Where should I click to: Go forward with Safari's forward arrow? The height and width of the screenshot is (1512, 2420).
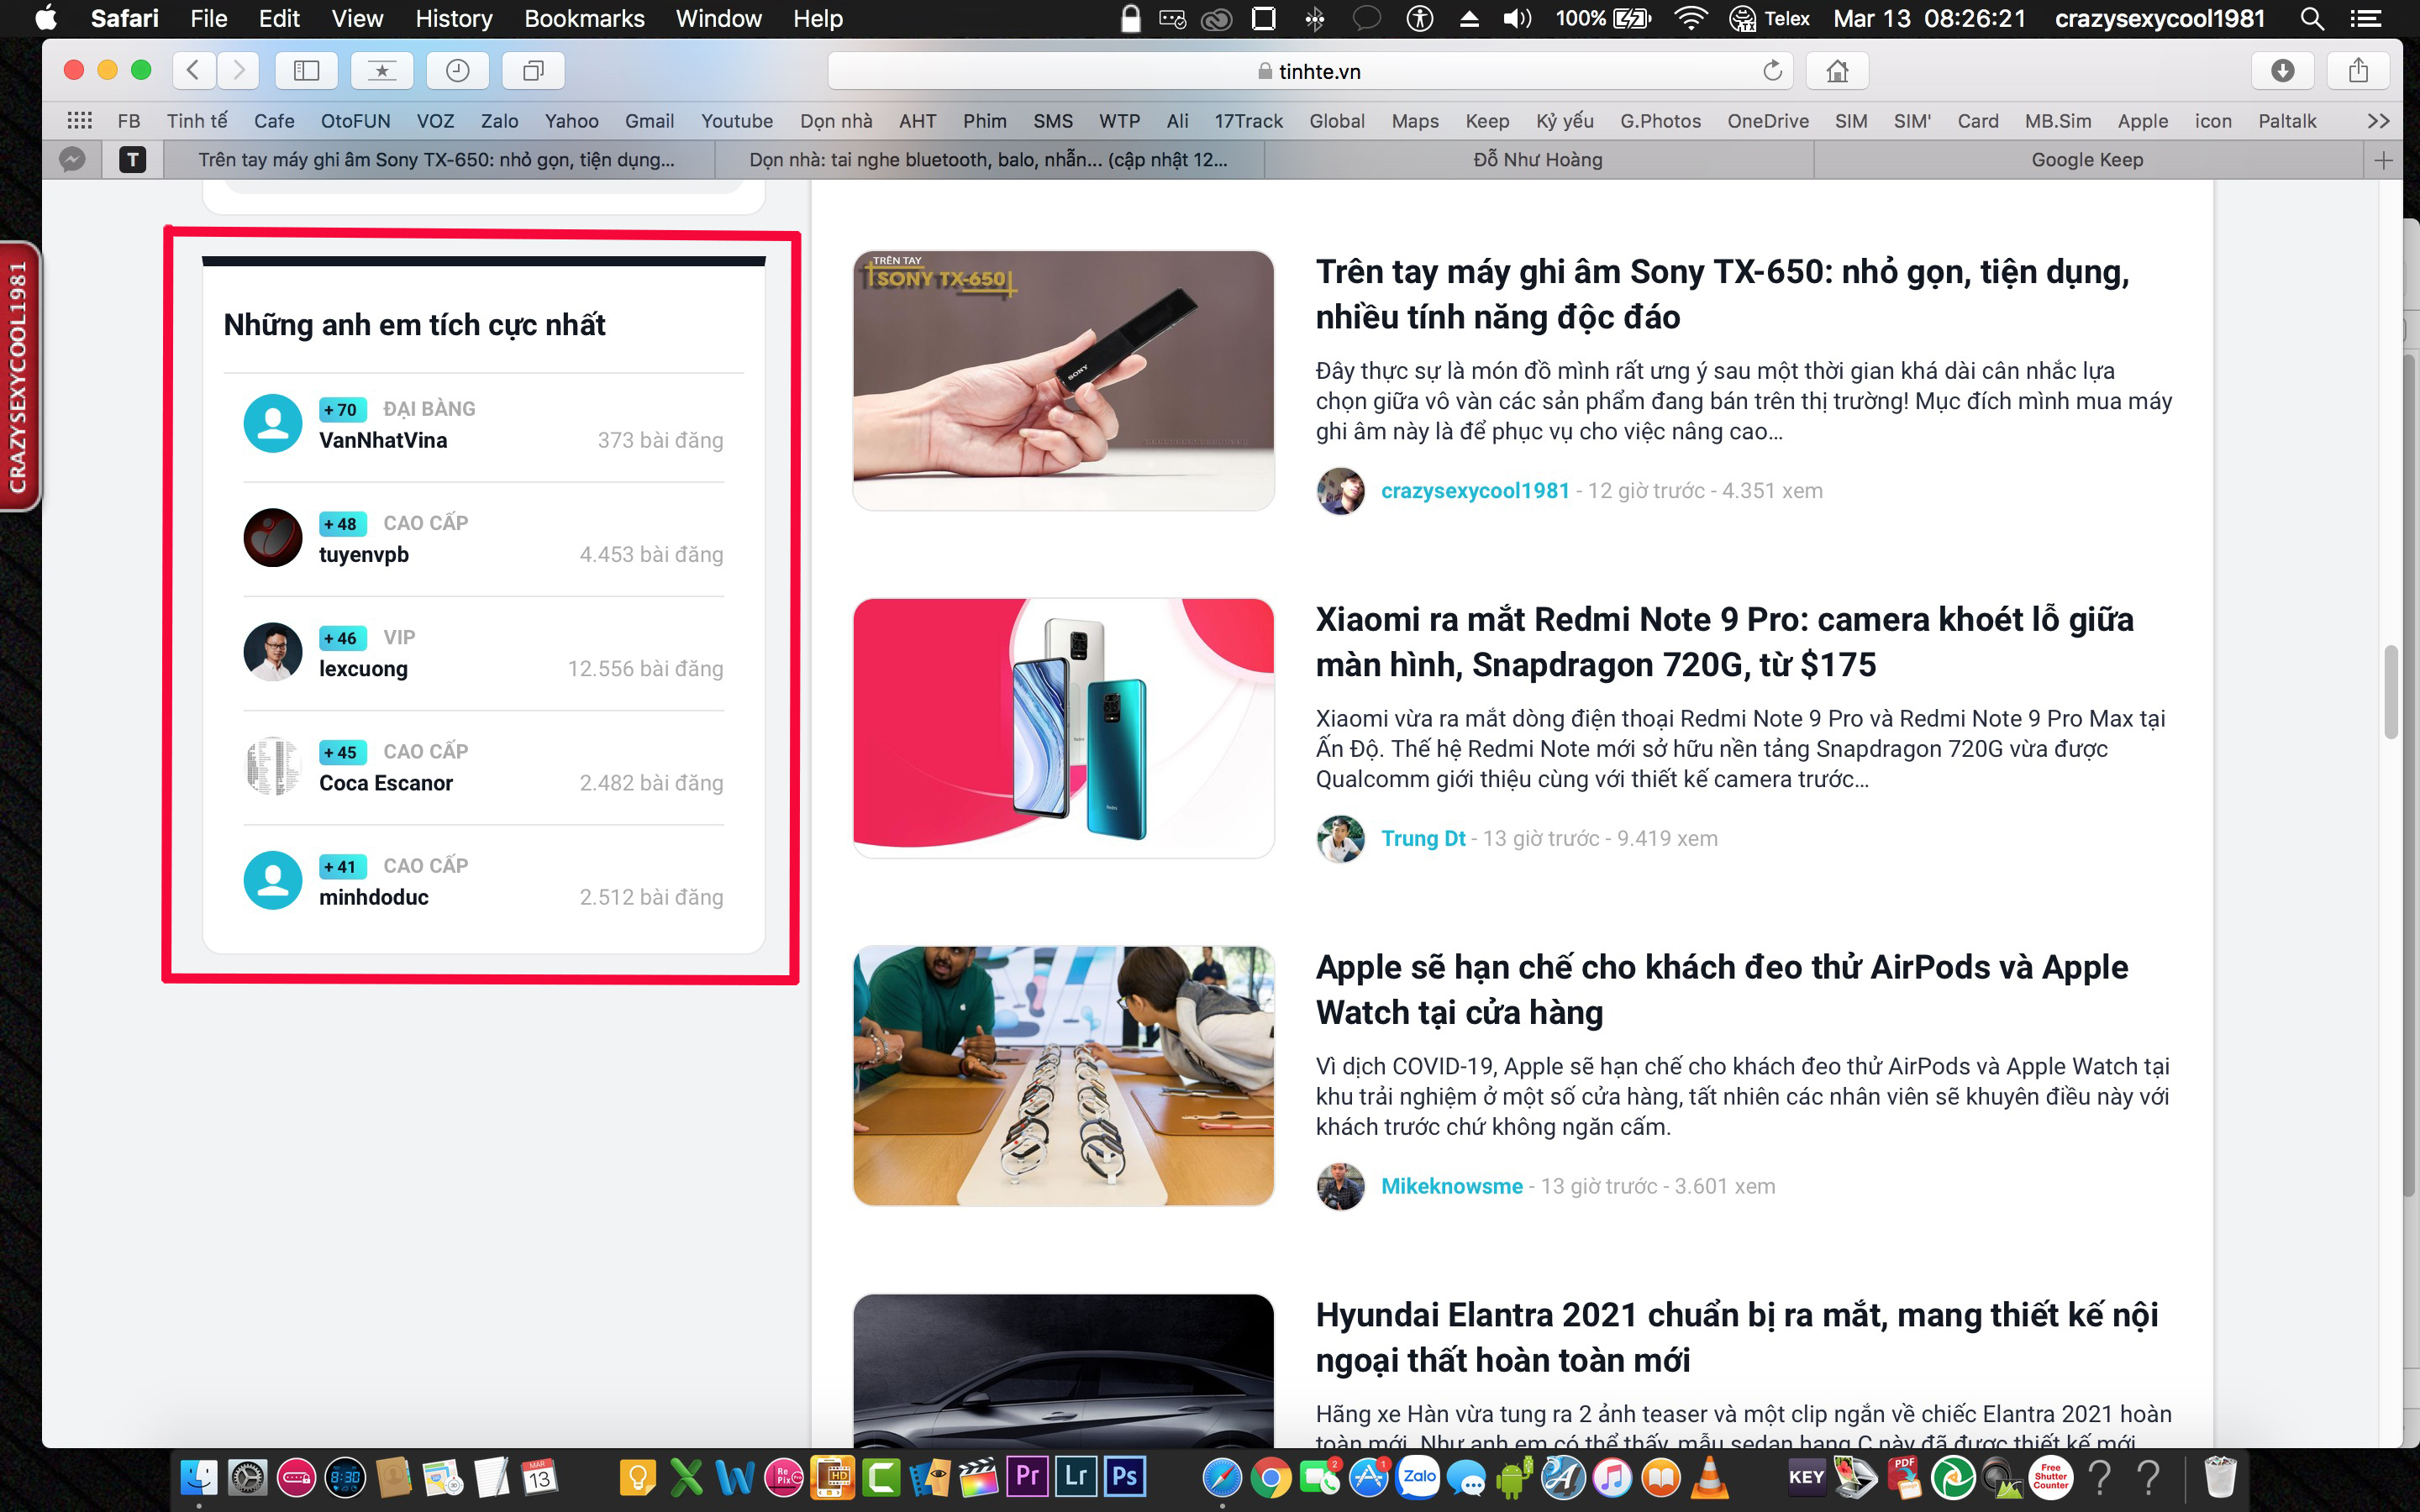(238, 70)
